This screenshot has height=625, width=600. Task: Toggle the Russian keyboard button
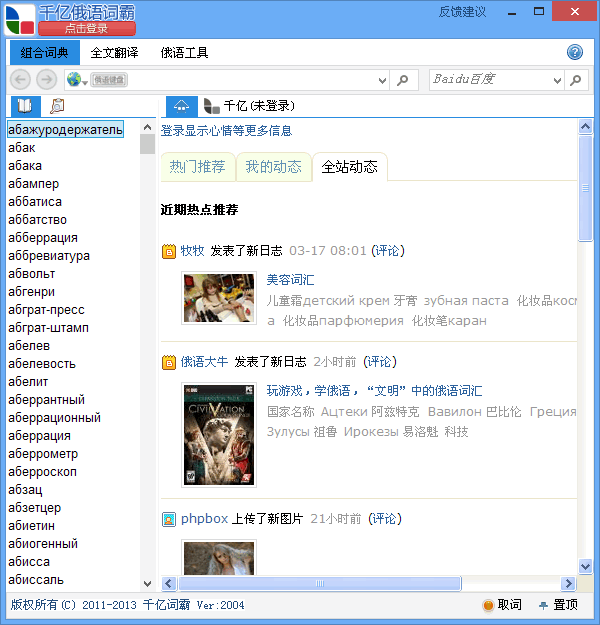click(x=109, y=80)
